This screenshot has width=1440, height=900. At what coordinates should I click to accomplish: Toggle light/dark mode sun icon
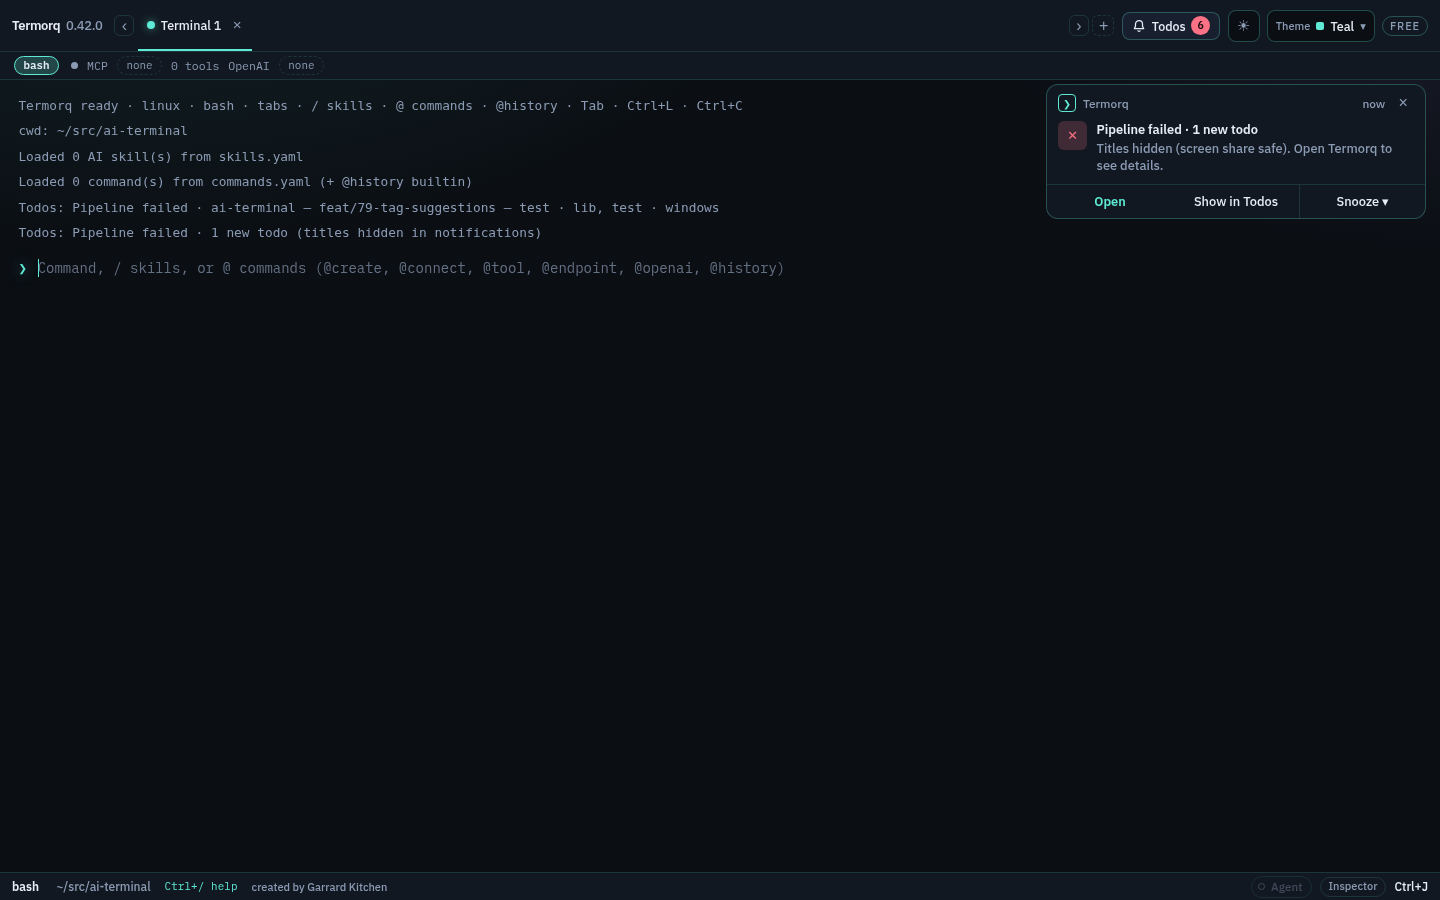coord(1243,26)
